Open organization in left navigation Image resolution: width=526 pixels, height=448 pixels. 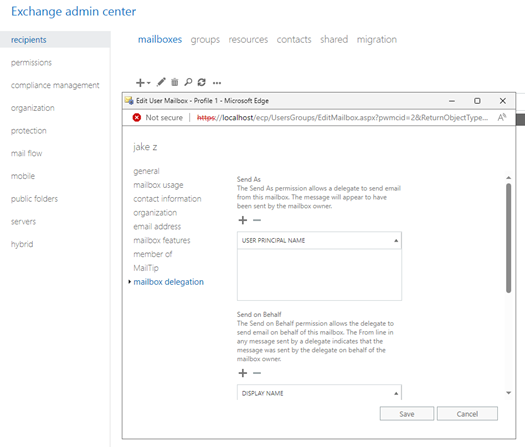pyautogui.click(x=33, y=108)
